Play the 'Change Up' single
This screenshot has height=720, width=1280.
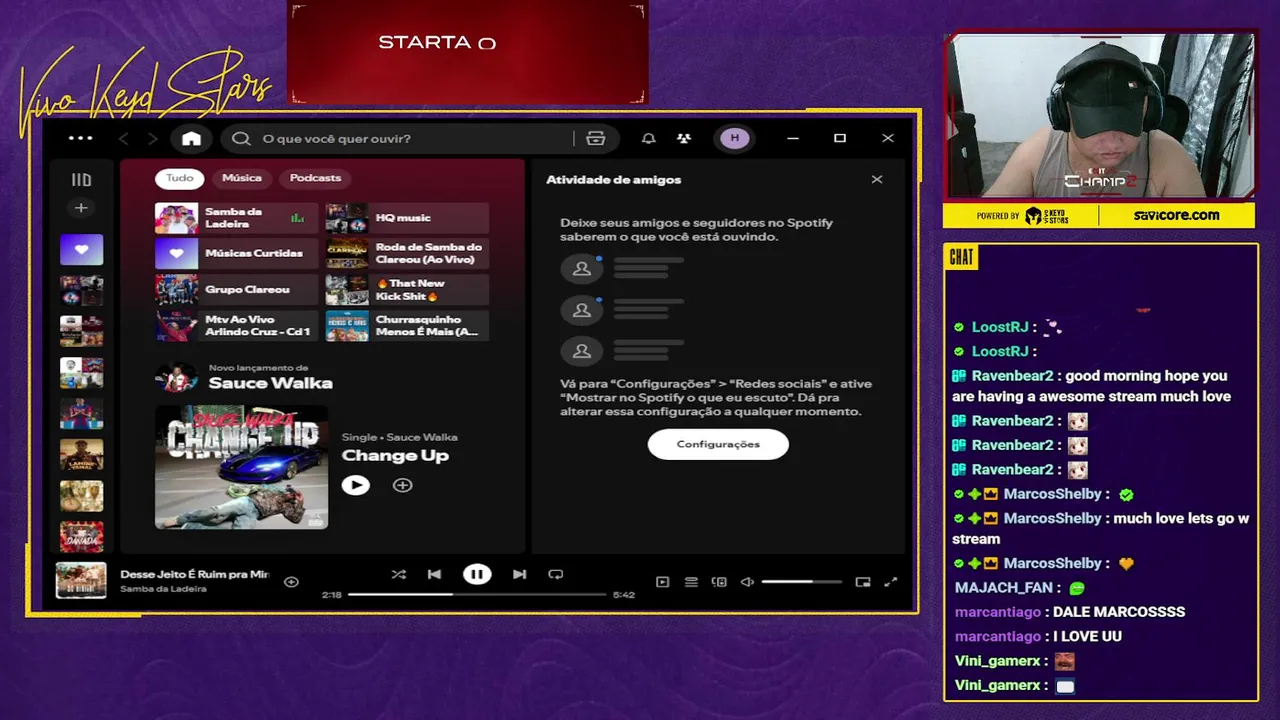[x=356, y=485]
